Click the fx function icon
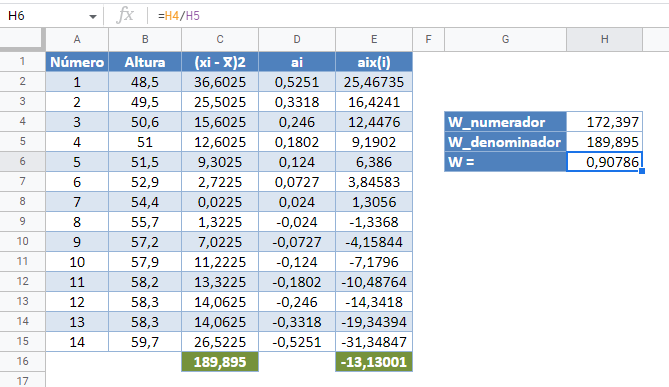 pyautogui.click(x=125, y=16)
